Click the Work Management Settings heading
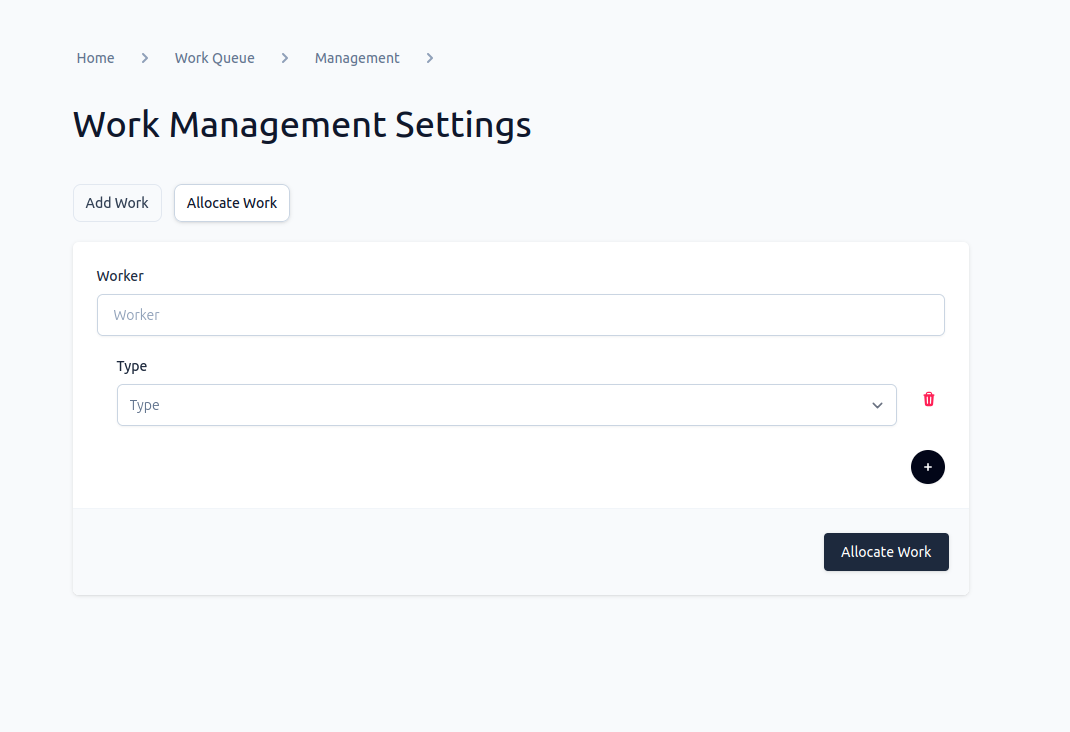 tap(302, 125)
